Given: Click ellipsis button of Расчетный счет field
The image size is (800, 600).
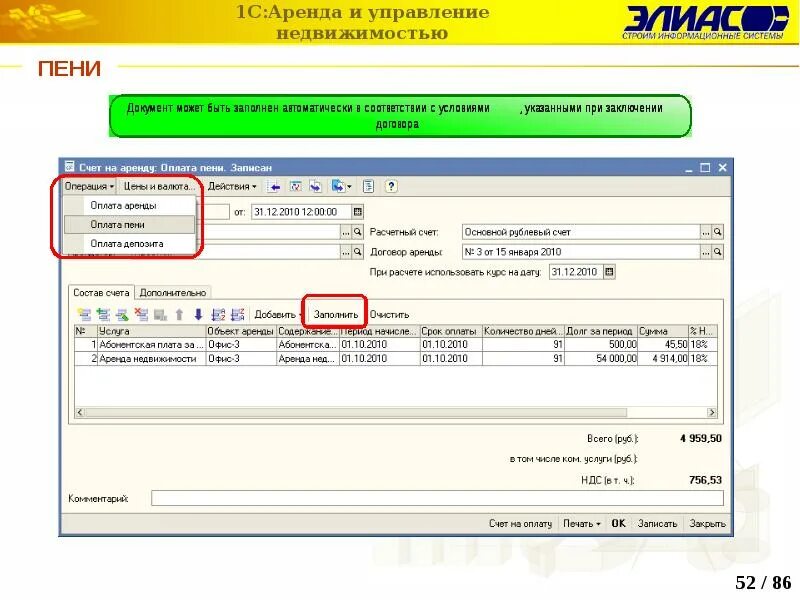Looking at the screenshot, I should coord(706,232).
